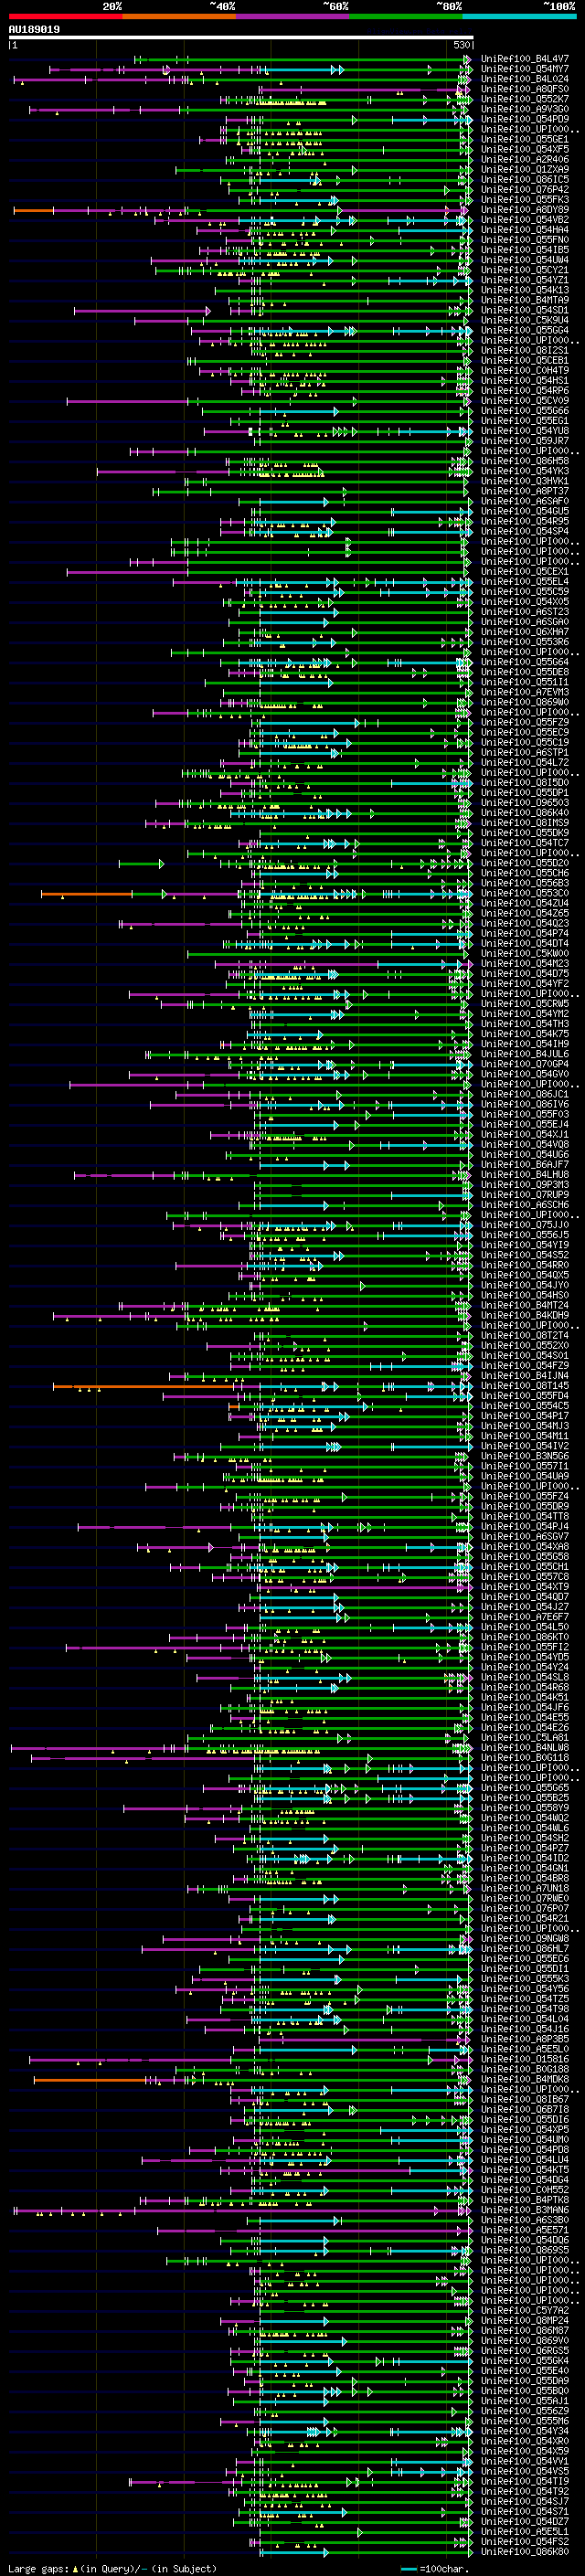Click UniRef100_Q5CY21 hit

[x=525, y=270]
